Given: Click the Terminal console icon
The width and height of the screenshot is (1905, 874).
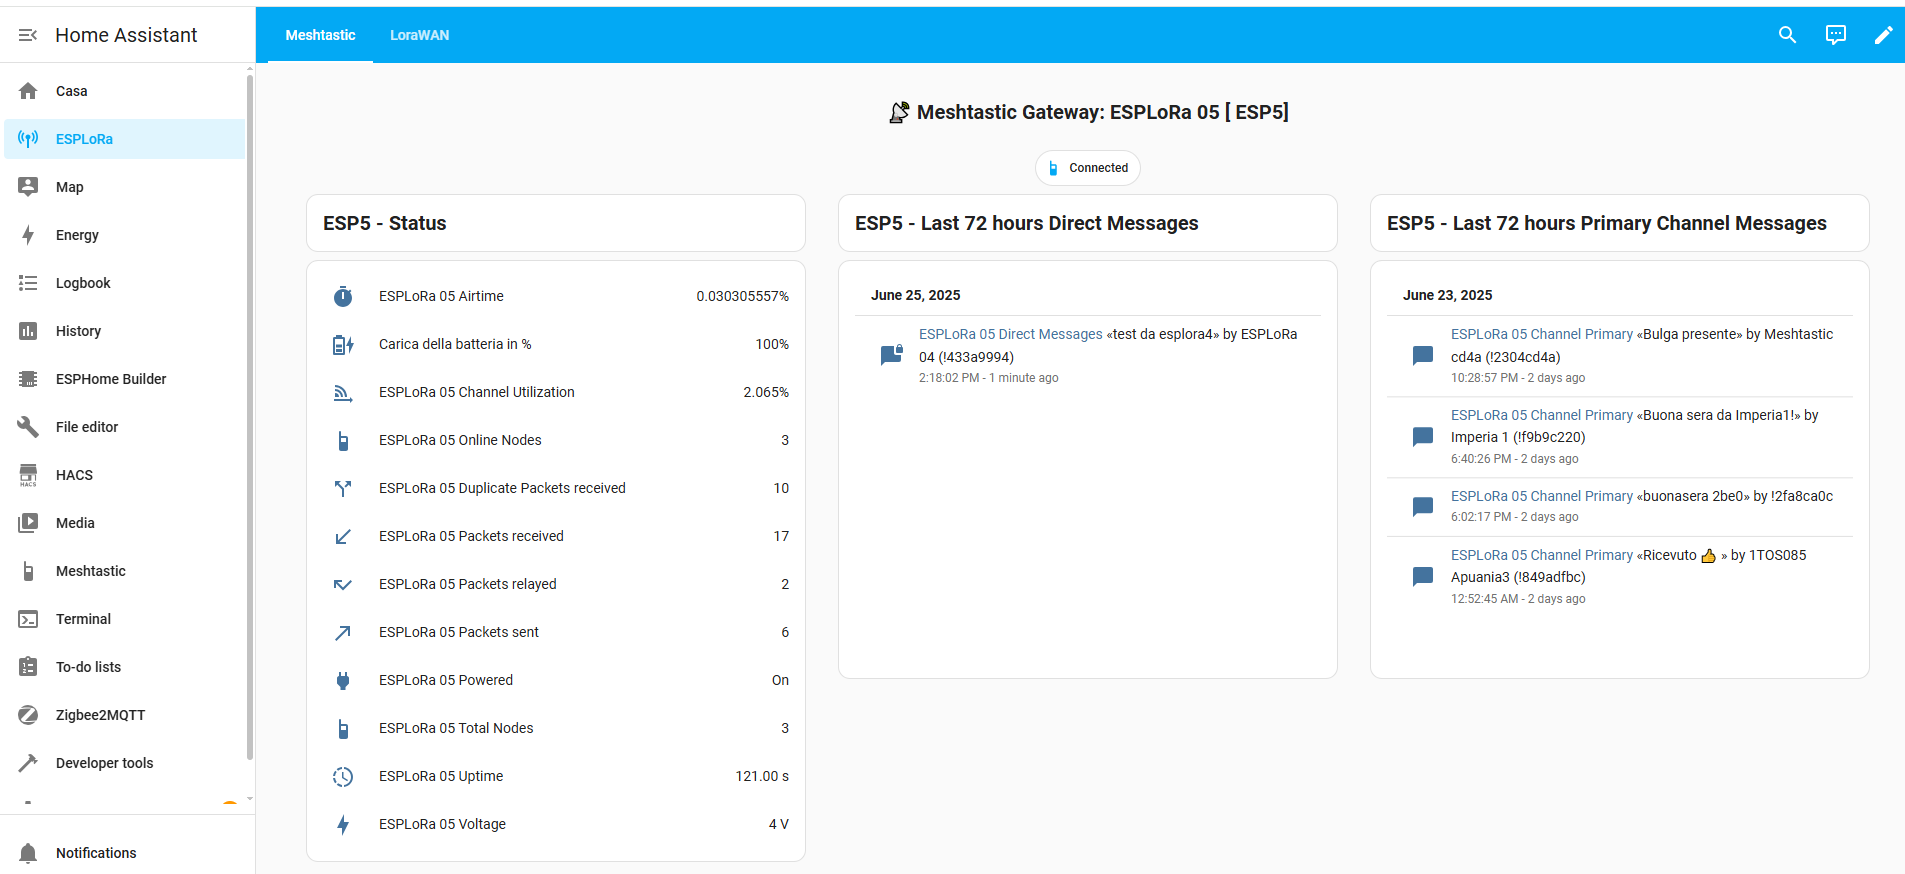Looking at the screenshot, I should point(28,619).
